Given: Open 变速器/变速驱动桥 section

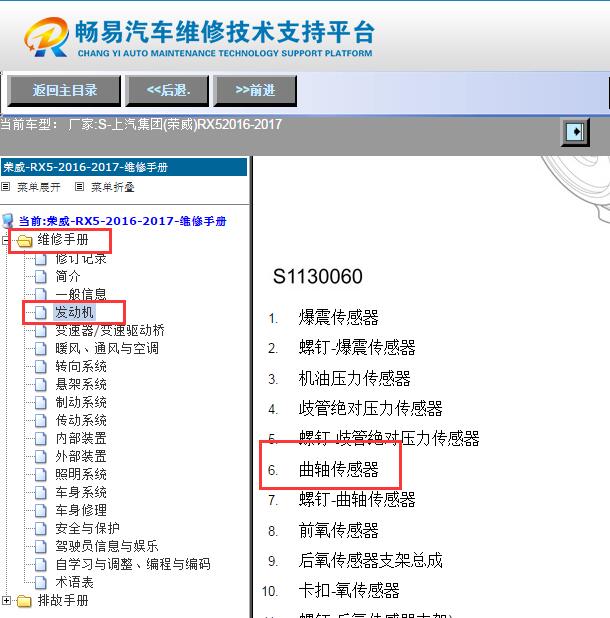Looking at the screenshot, I should tap(110, 330).
